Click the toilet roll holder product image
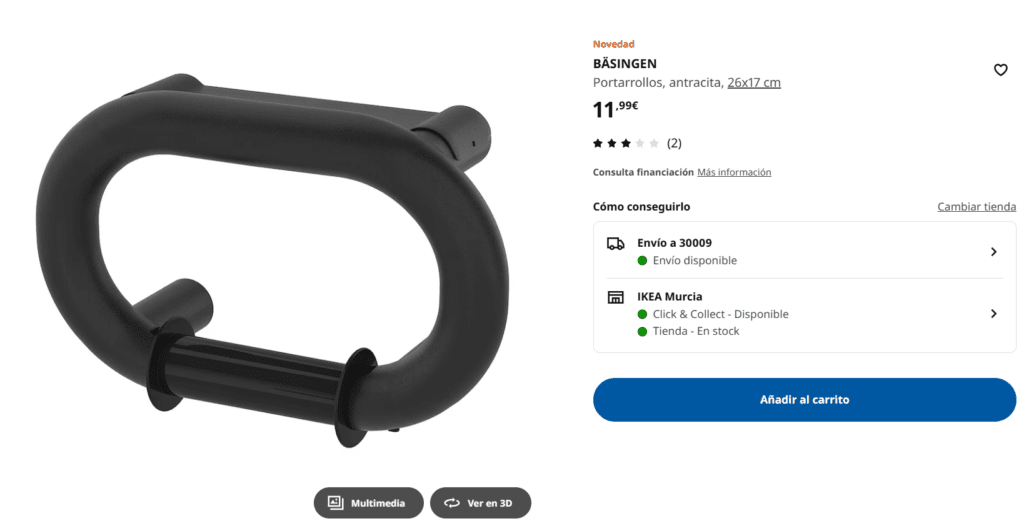 click(271, 260)
